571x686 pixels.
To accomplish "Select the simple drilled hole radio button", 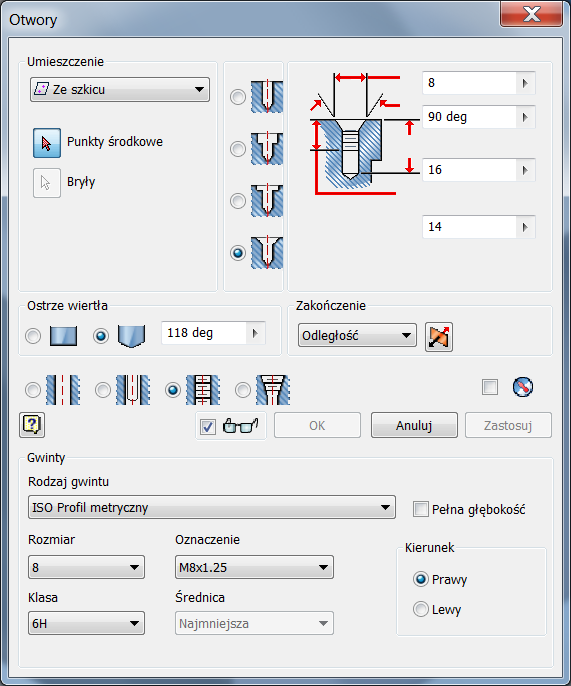I will tap(238, 97).
